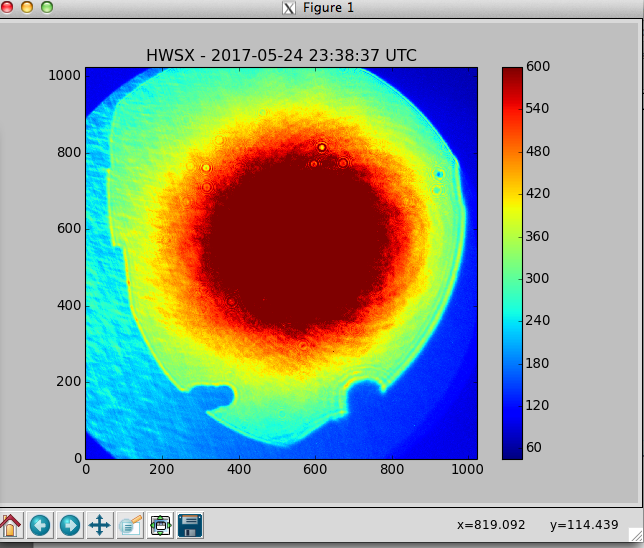
Task: Click the colorbar label 180
Action: click(x=538, y=363)
